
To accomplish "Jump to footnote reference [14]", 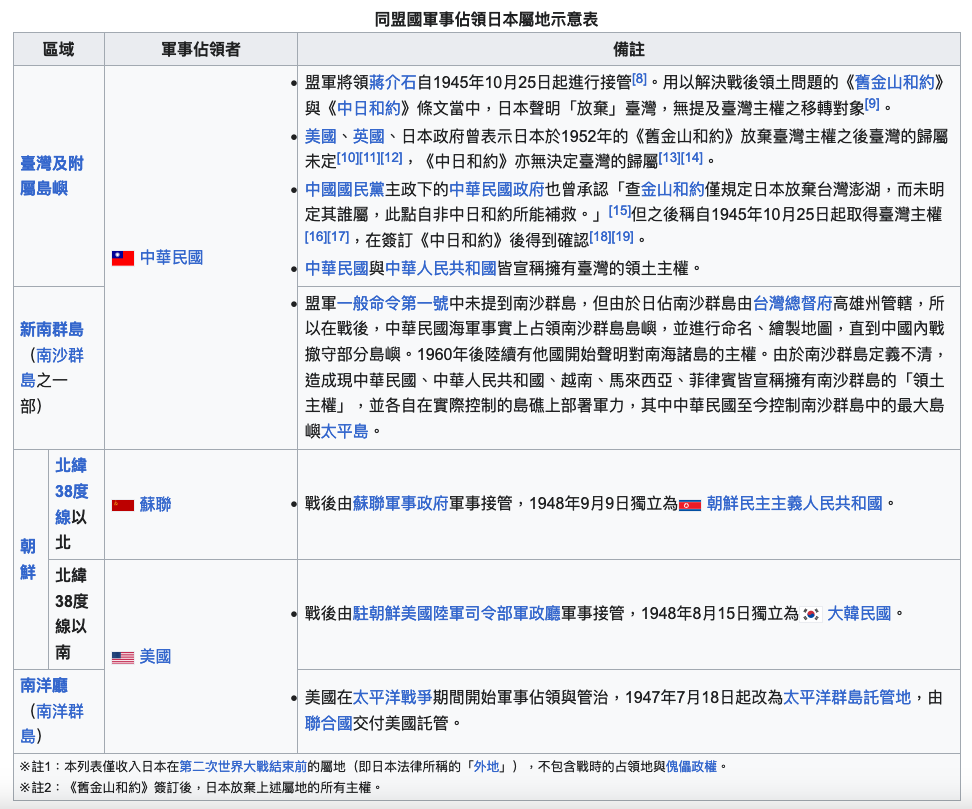I will click(x=692, y=157).
